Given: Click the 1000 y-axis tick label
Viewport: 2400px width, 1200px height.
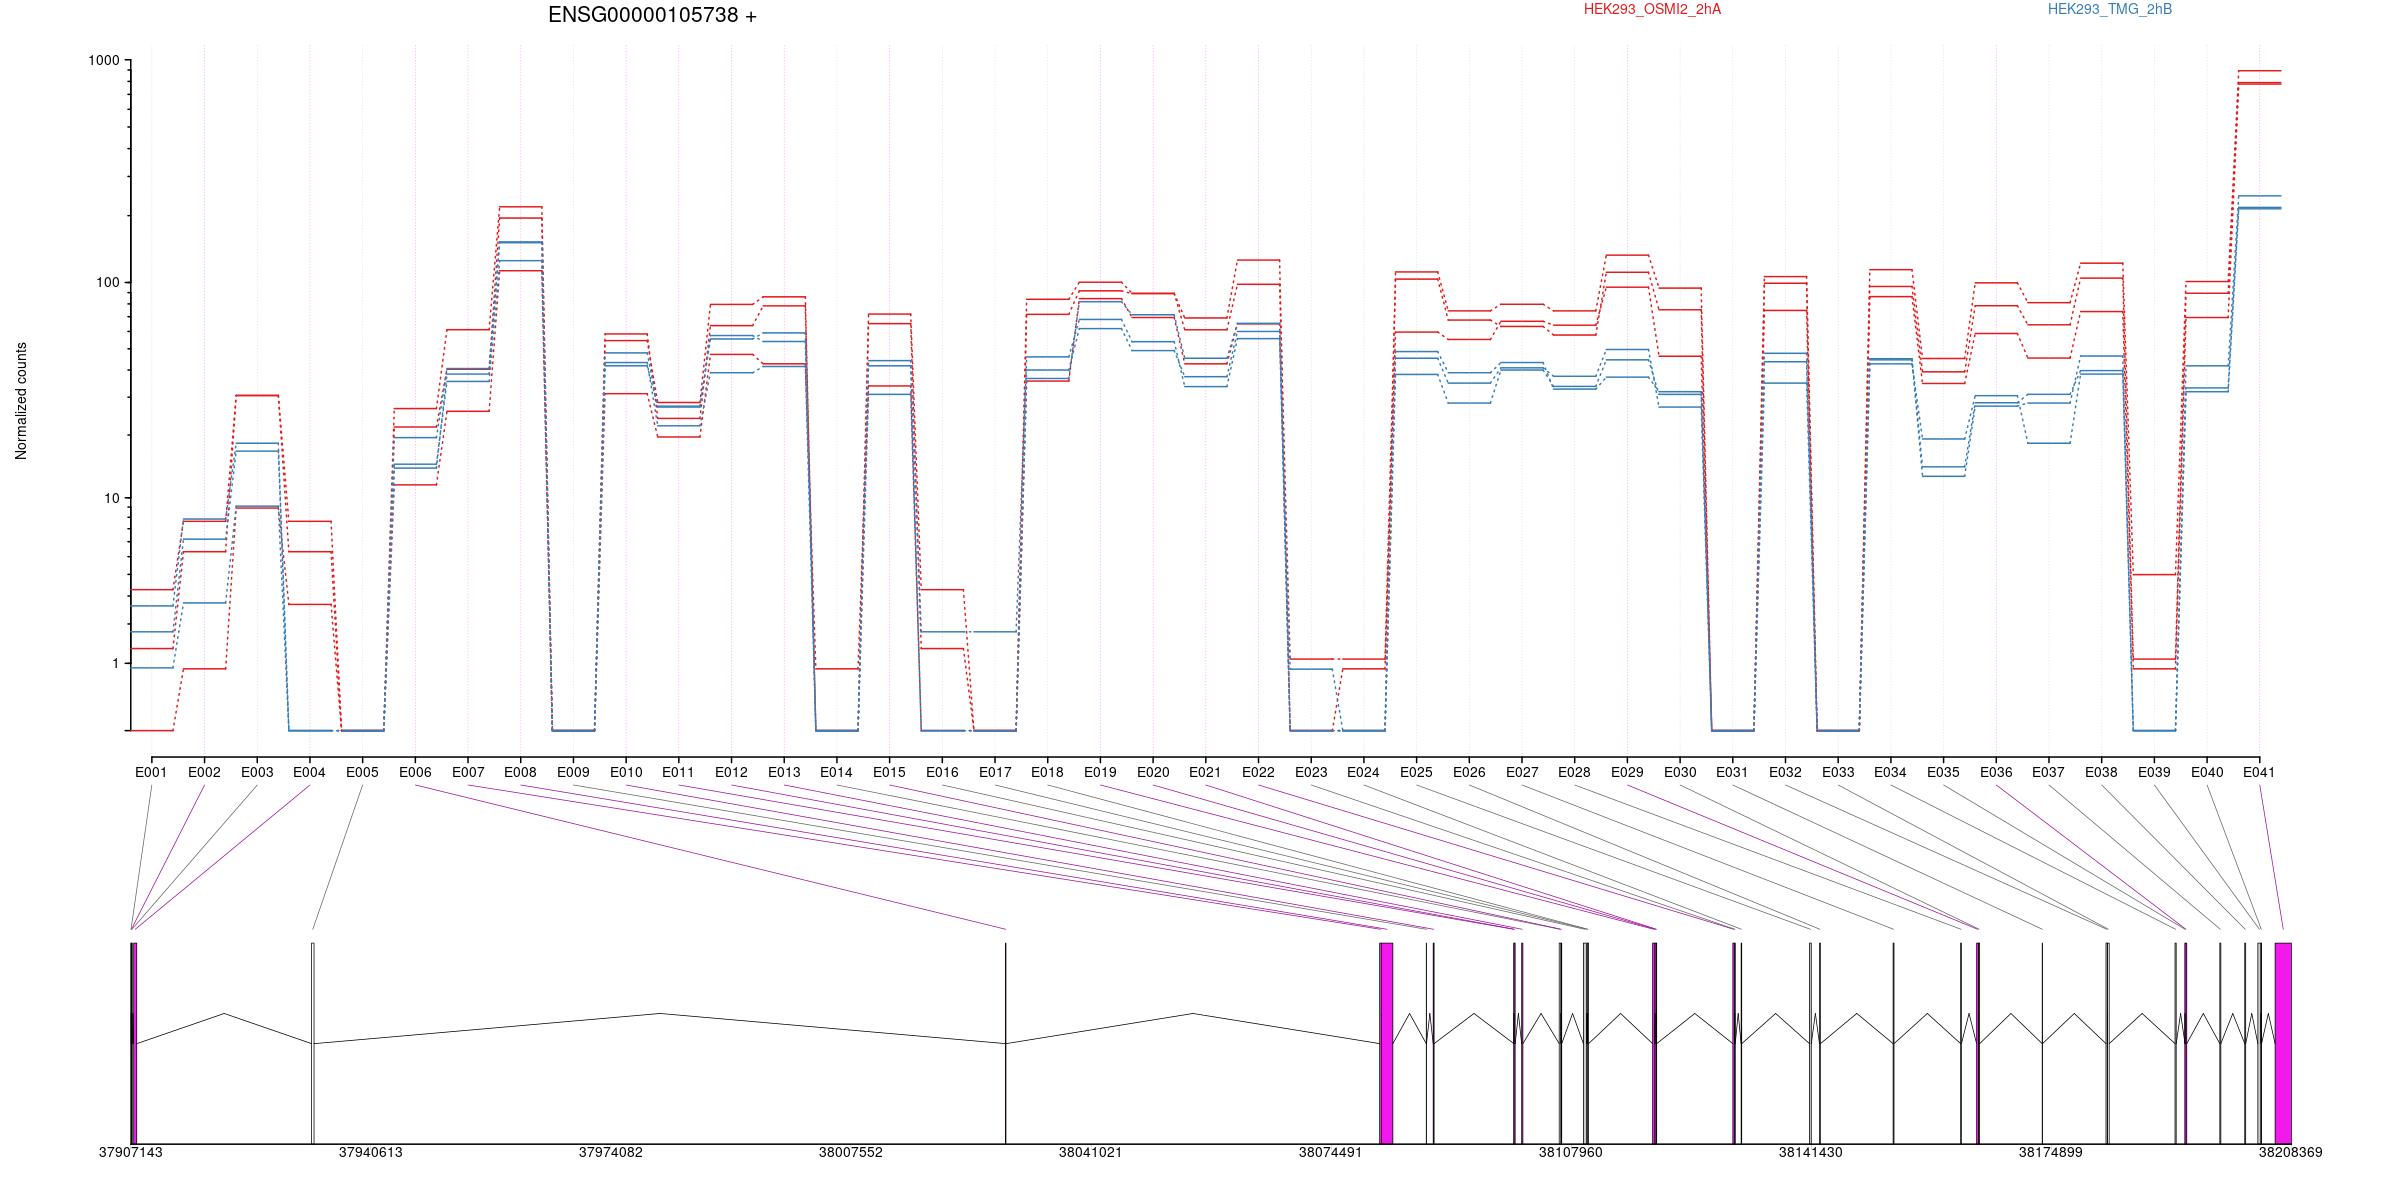Looking at the screenshot, I should click(104, 61).
